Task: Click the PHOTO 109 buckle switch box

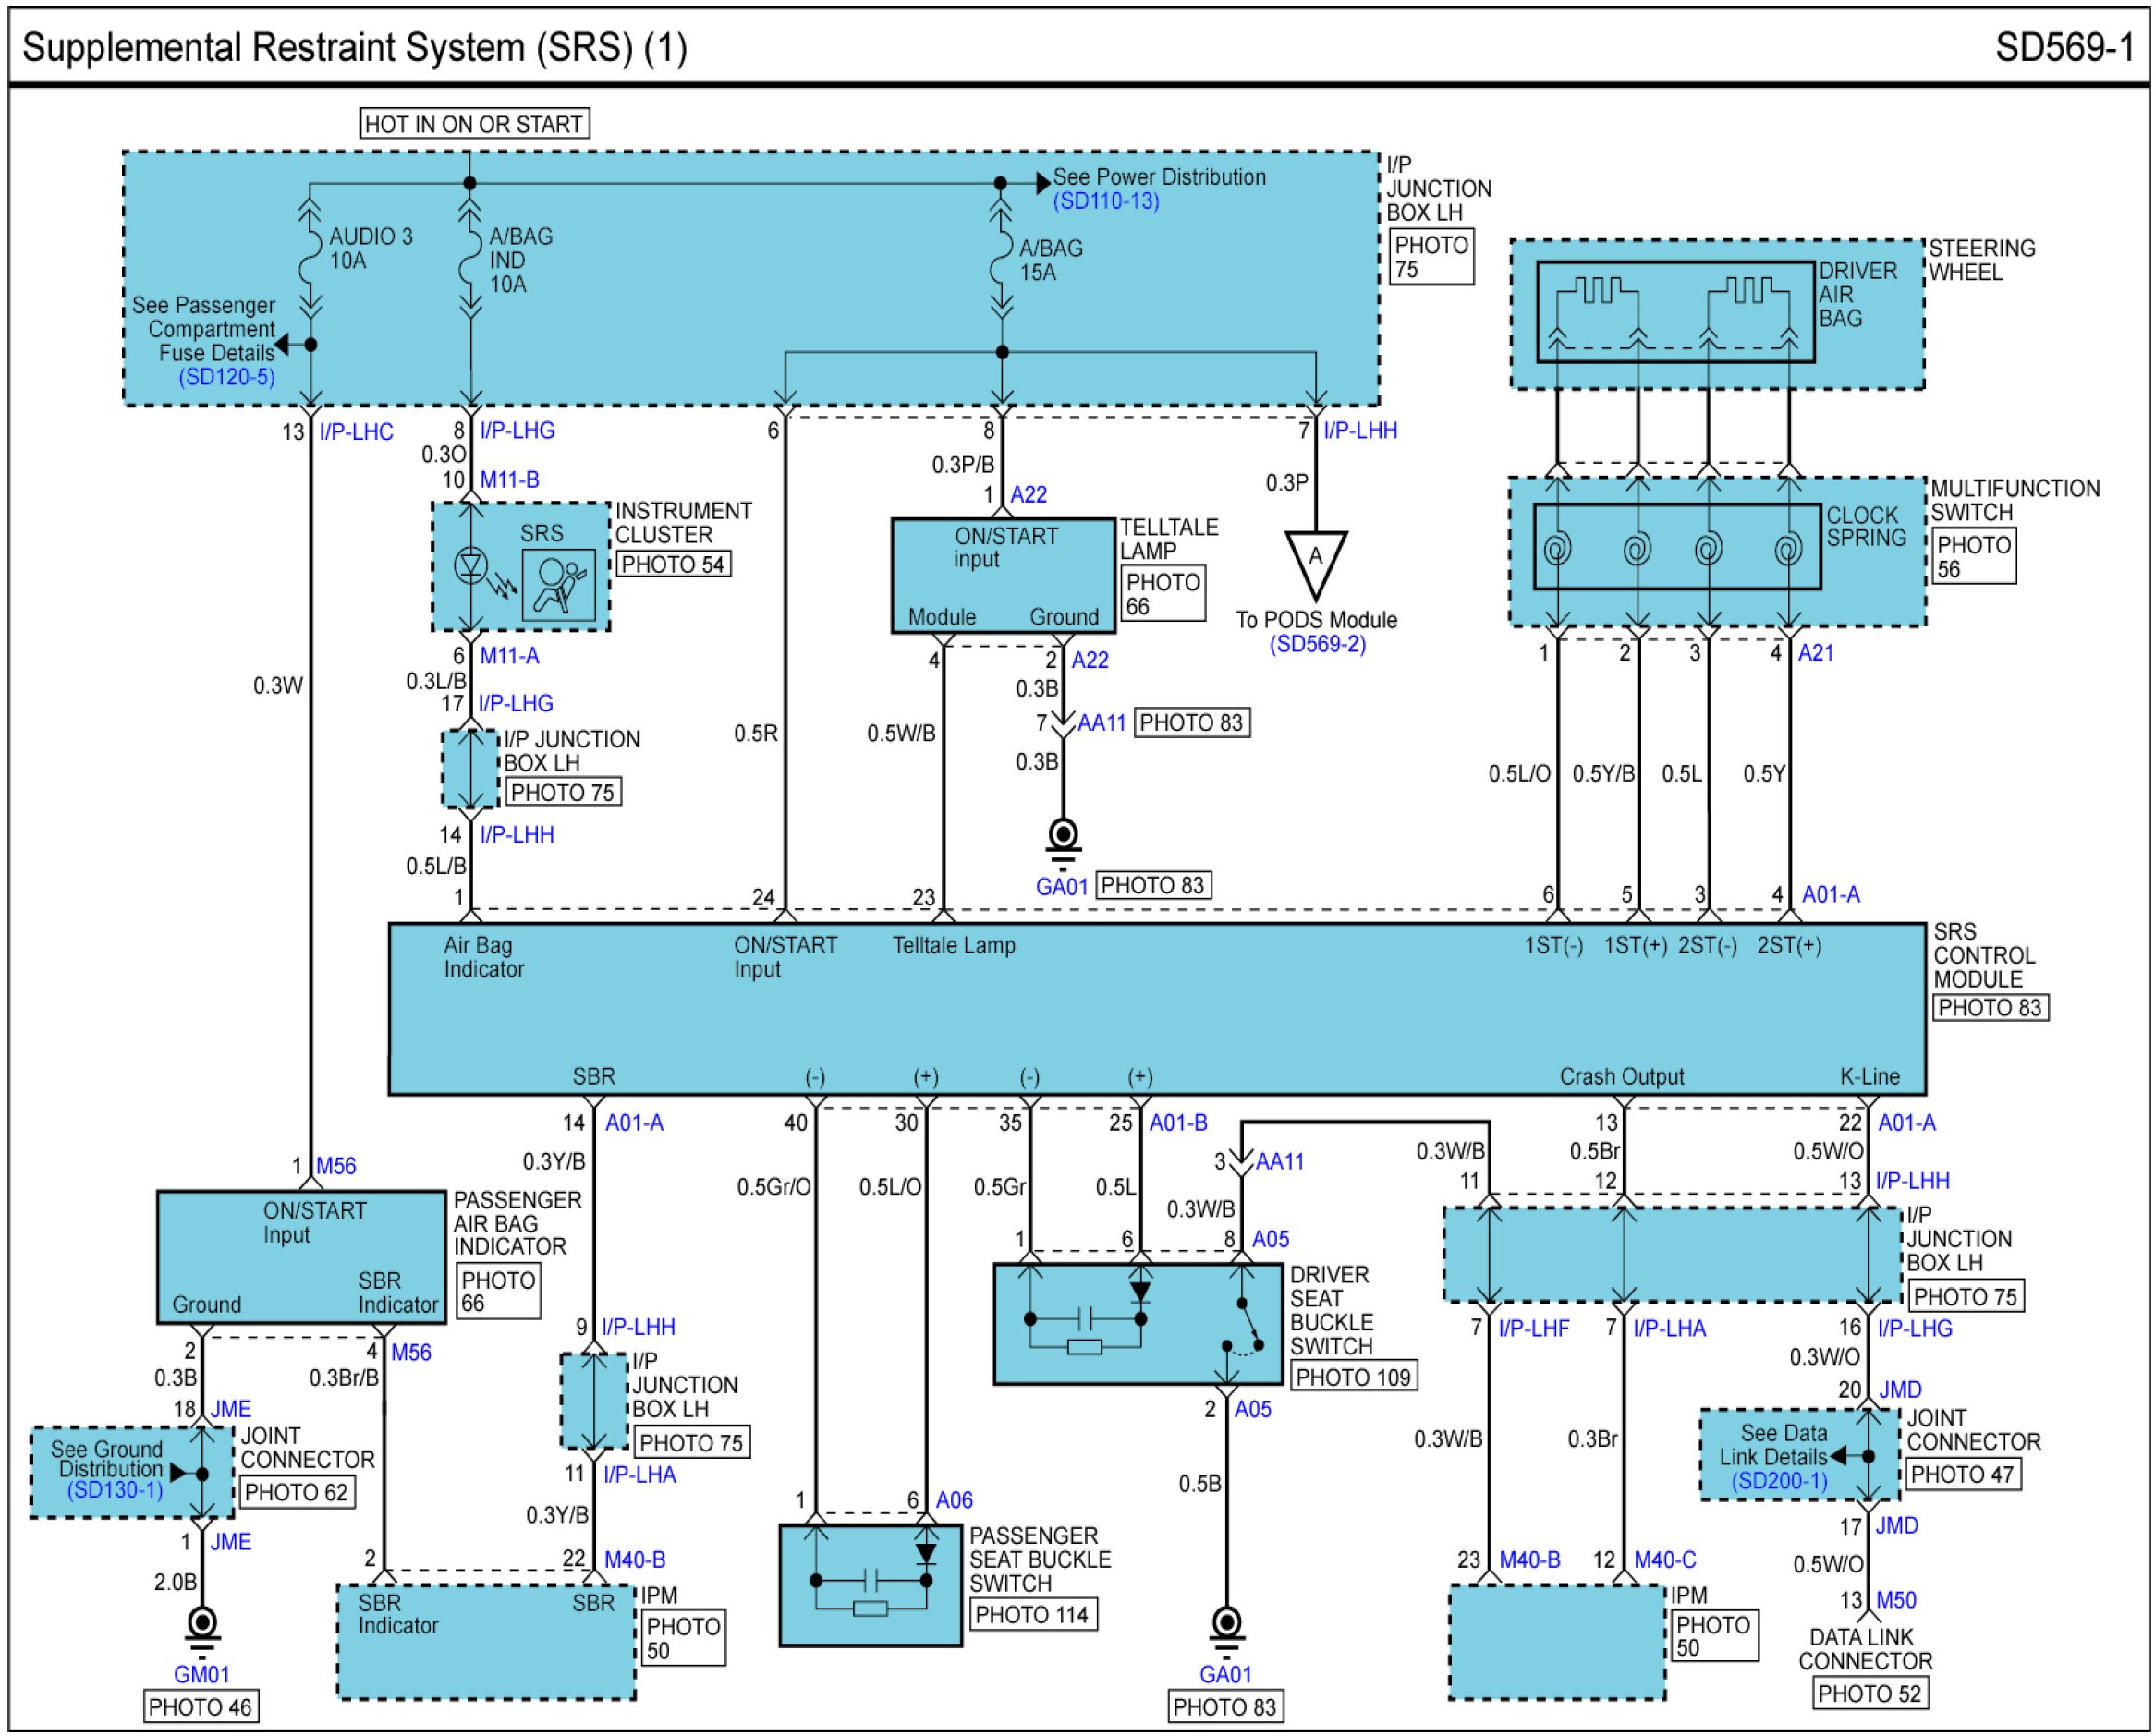Action: tap(1352, 1377)
